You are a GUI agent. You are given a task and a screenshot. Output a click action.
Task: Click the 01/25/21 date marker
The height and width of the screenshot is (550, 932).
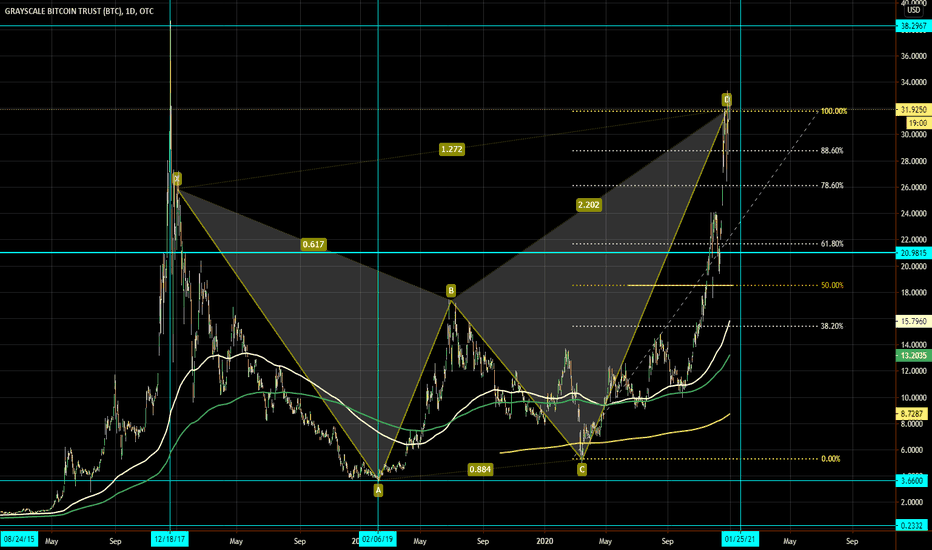[x=741, y=539]
